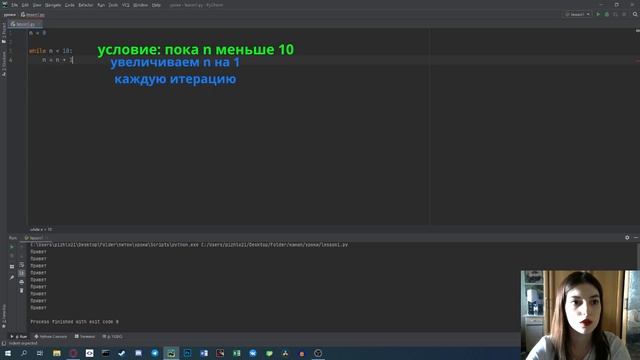Click the Stop icon in the top toolbar

point(624,14)
